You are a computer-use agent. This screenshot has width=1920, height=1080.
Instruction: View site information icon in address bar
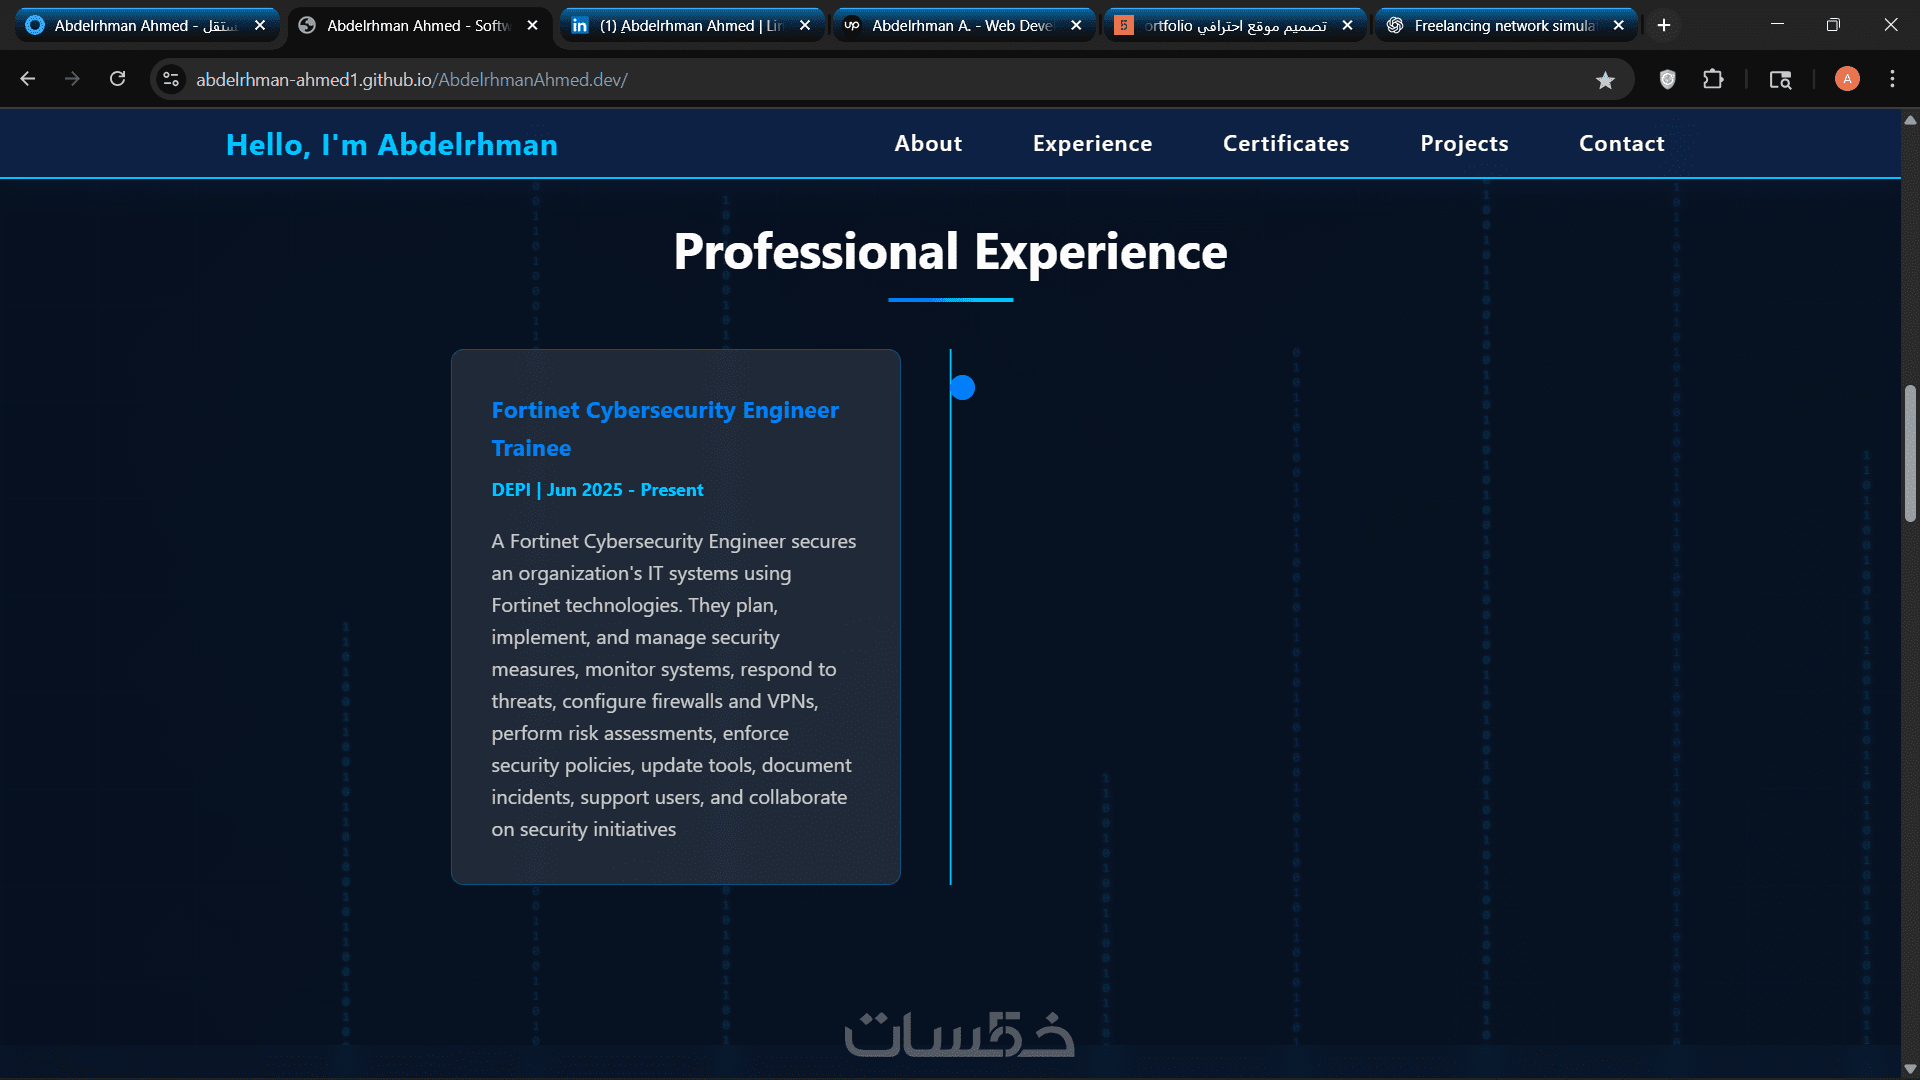pyautogui.click(x=171, y=79)
